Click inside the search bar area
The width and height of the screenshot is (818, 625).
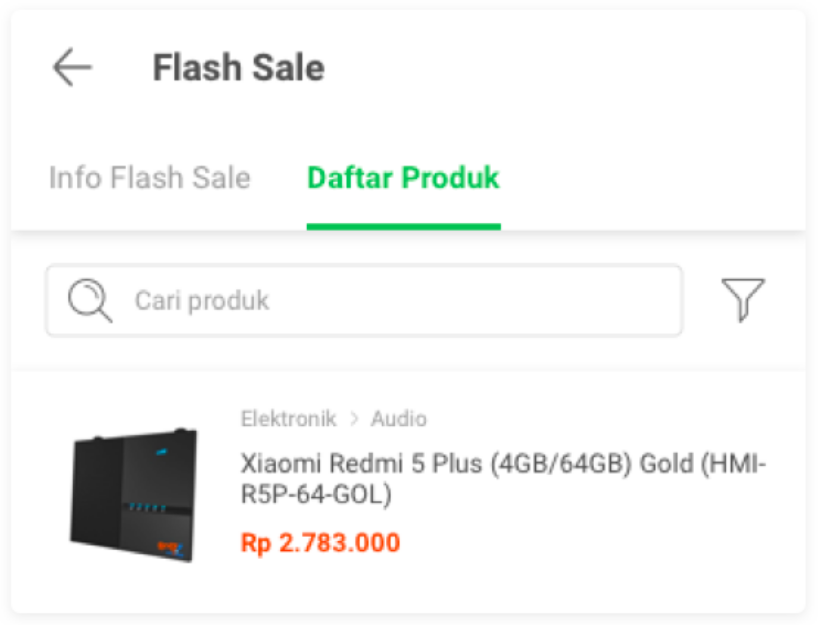click(364, 300)
